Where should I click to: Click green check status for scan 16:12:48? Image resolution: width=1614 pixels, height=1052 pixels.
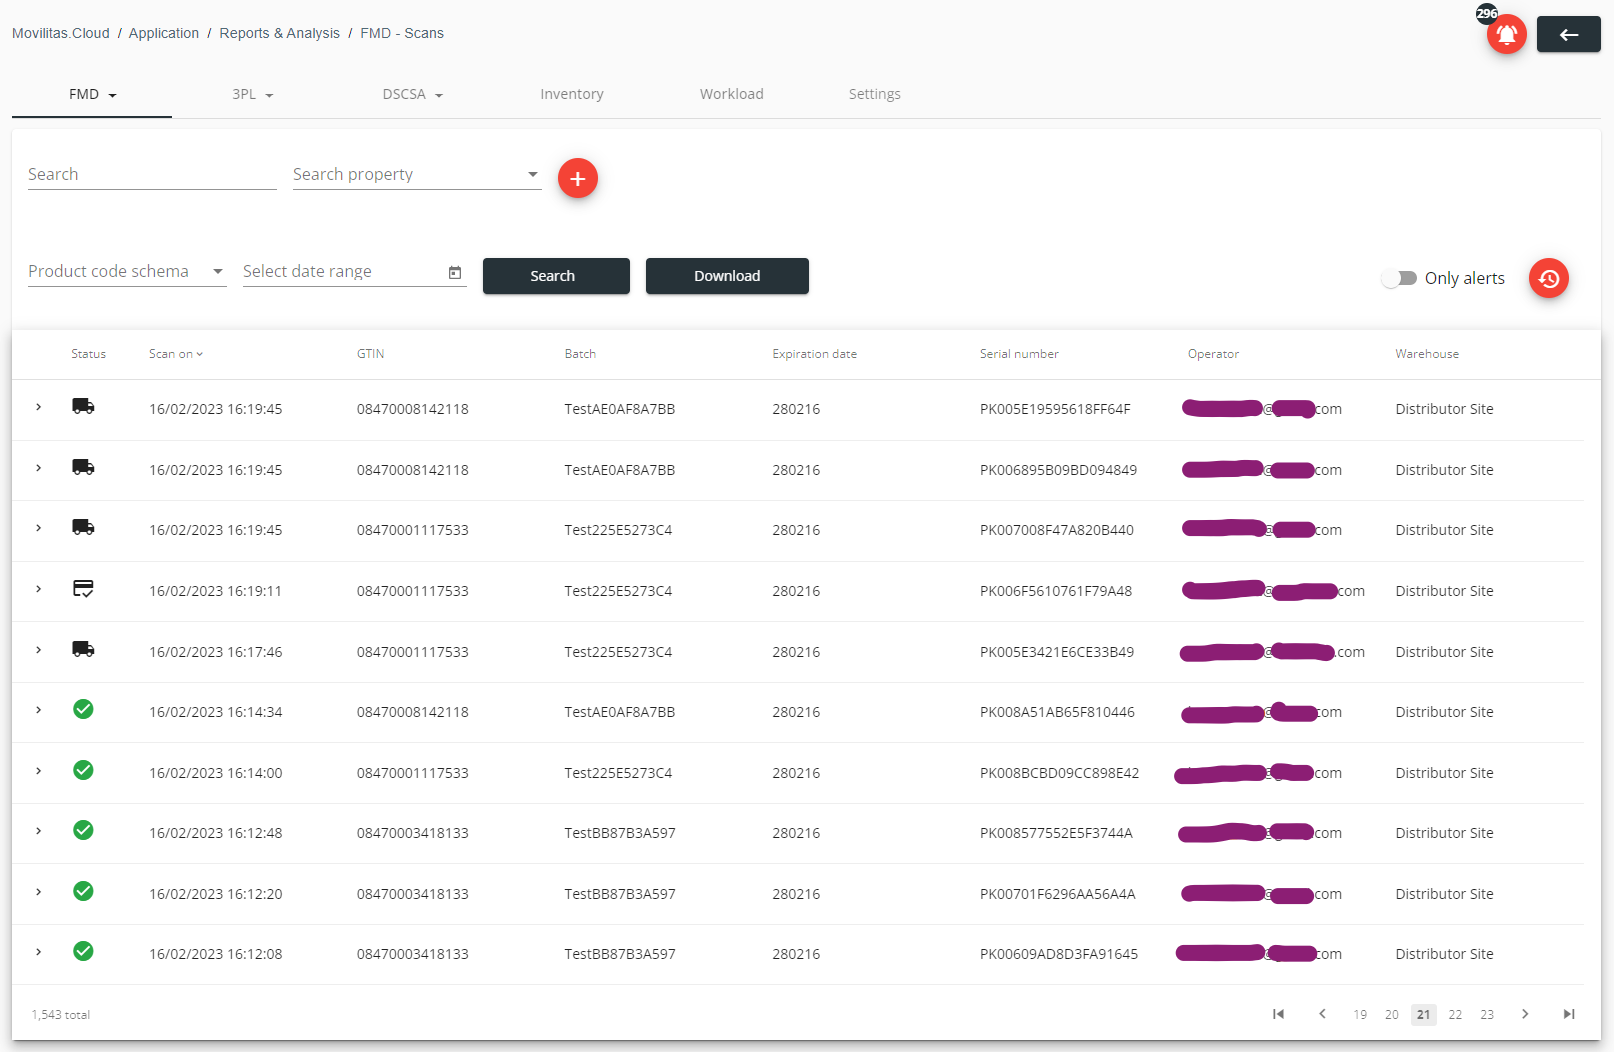tap(83, 830)
